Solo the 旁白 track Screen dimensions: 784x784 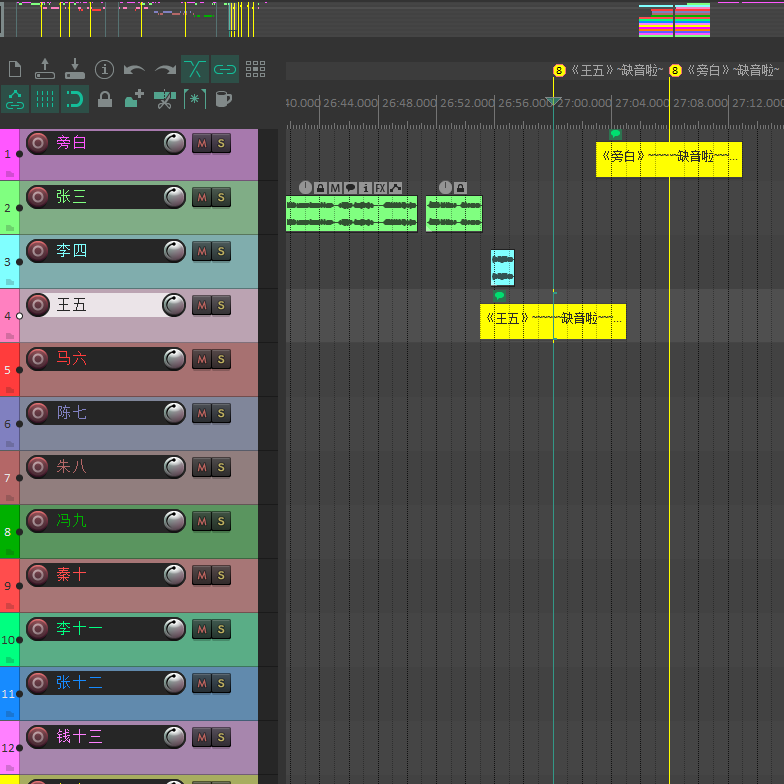(221, 144)
